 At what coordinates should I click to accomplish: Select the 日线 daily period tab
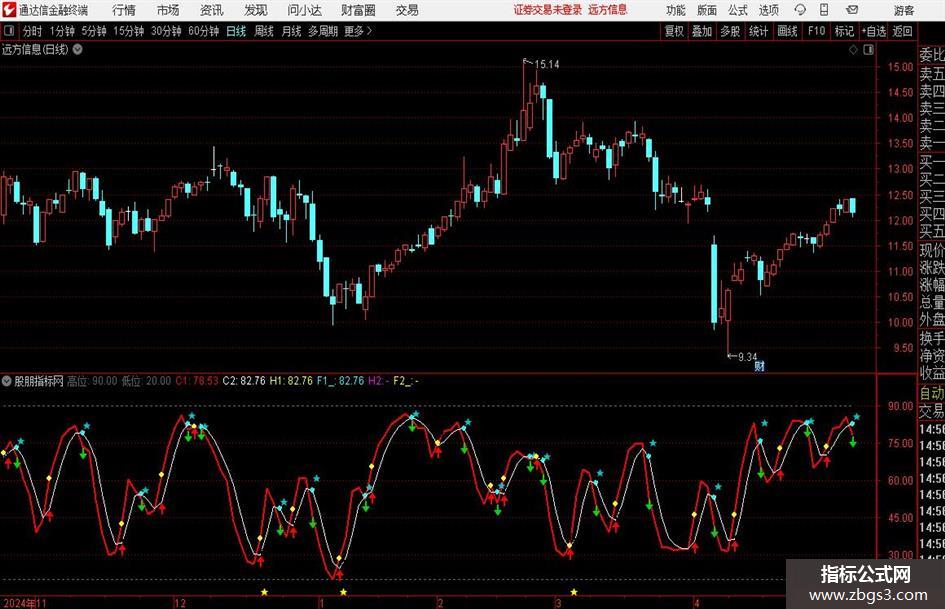coord(236,31)
